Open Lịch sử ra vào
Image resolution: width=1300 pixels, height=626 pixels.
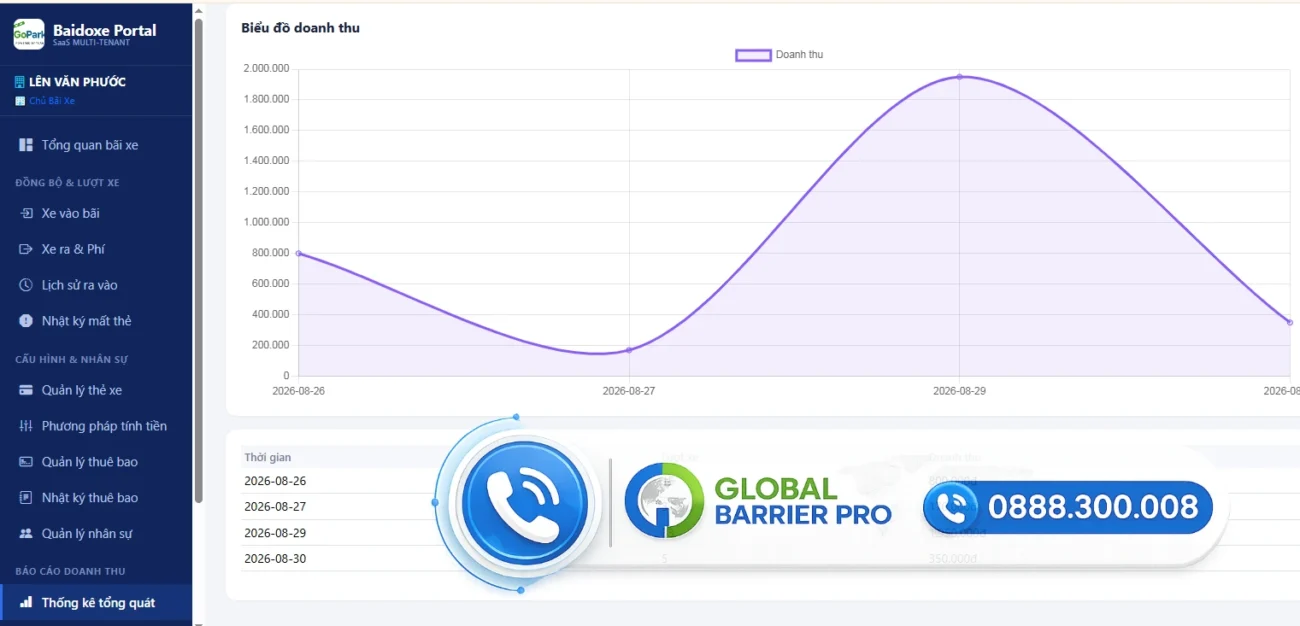pyautogui.click(x=96, y=285)
